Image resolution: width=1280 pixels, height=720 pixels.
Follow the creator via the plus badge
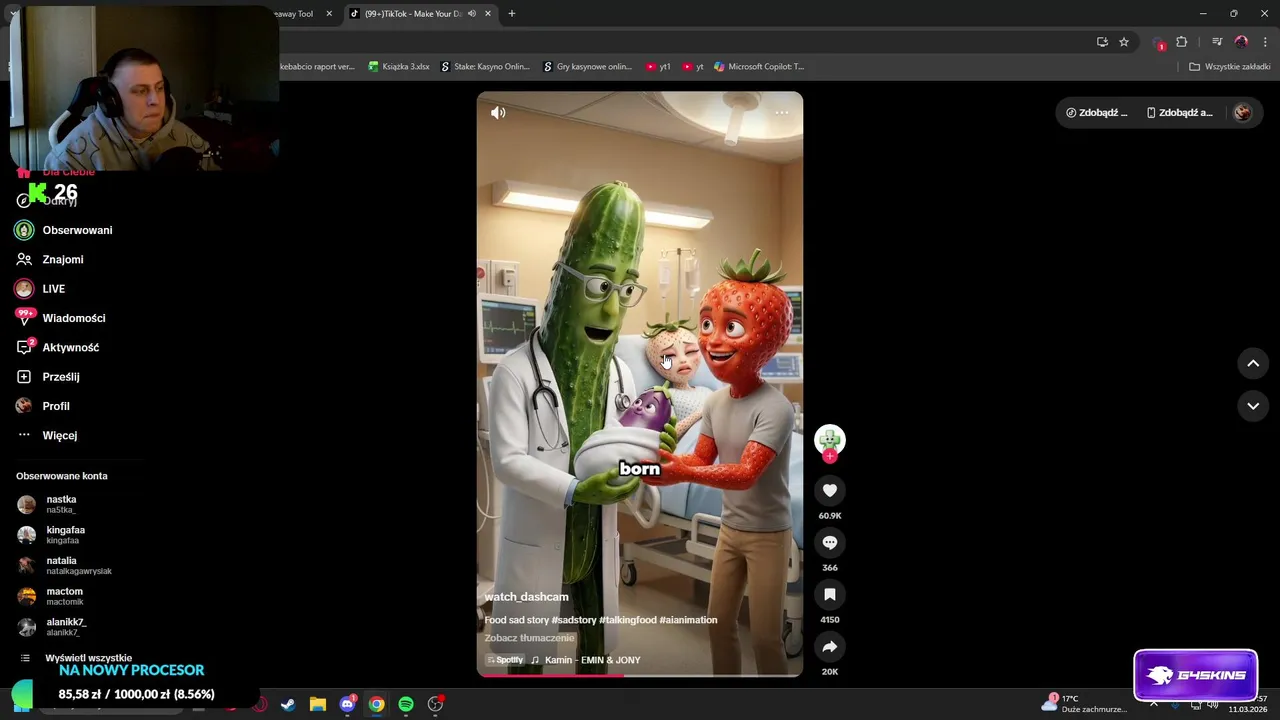coord(830,456)
